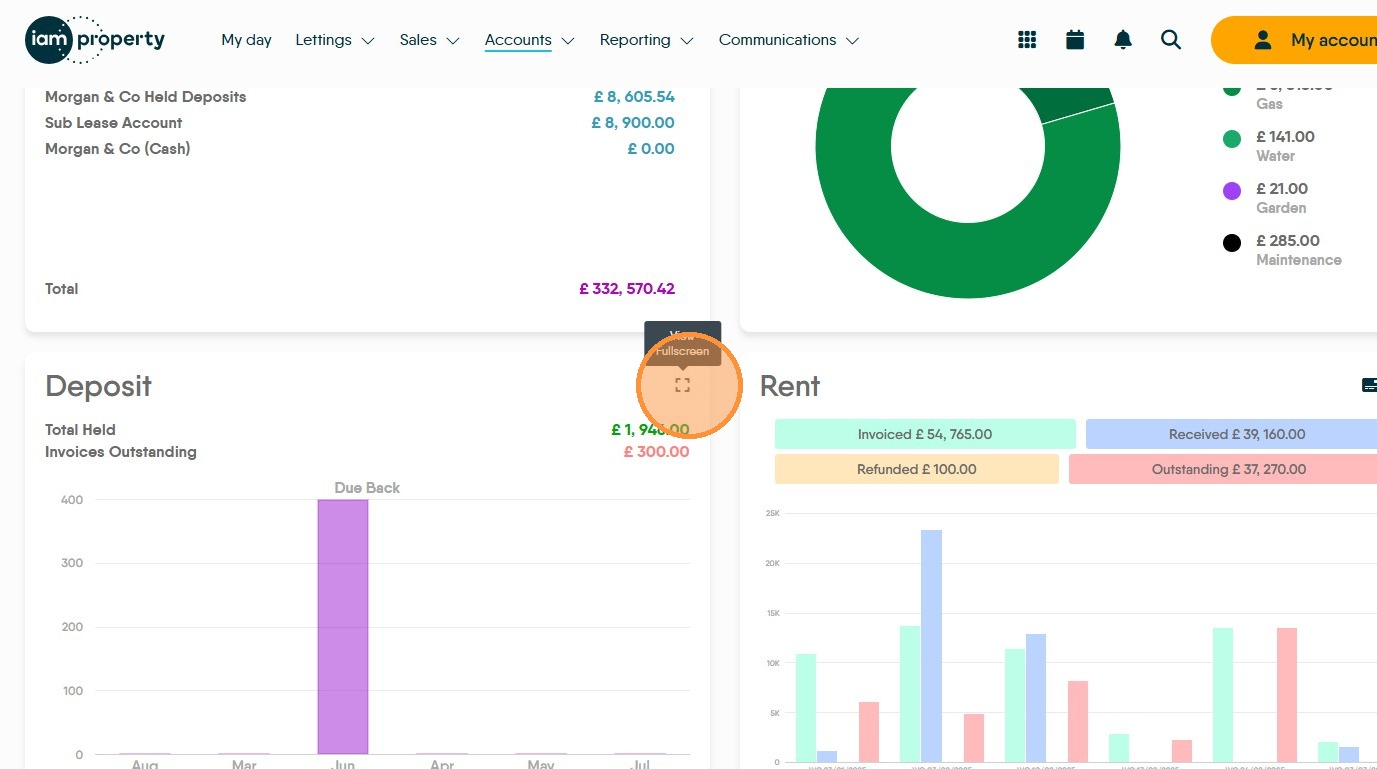Click the £ 21.00 Garden legend value
The image size is (1377, 769).
1282,189
